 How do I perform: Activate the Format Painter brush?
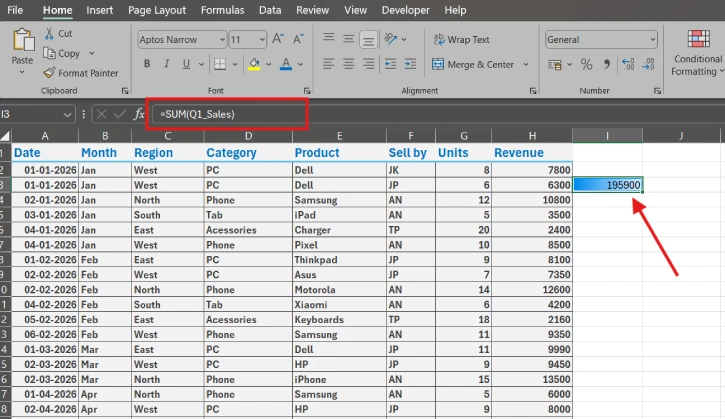tap(49, 73)
